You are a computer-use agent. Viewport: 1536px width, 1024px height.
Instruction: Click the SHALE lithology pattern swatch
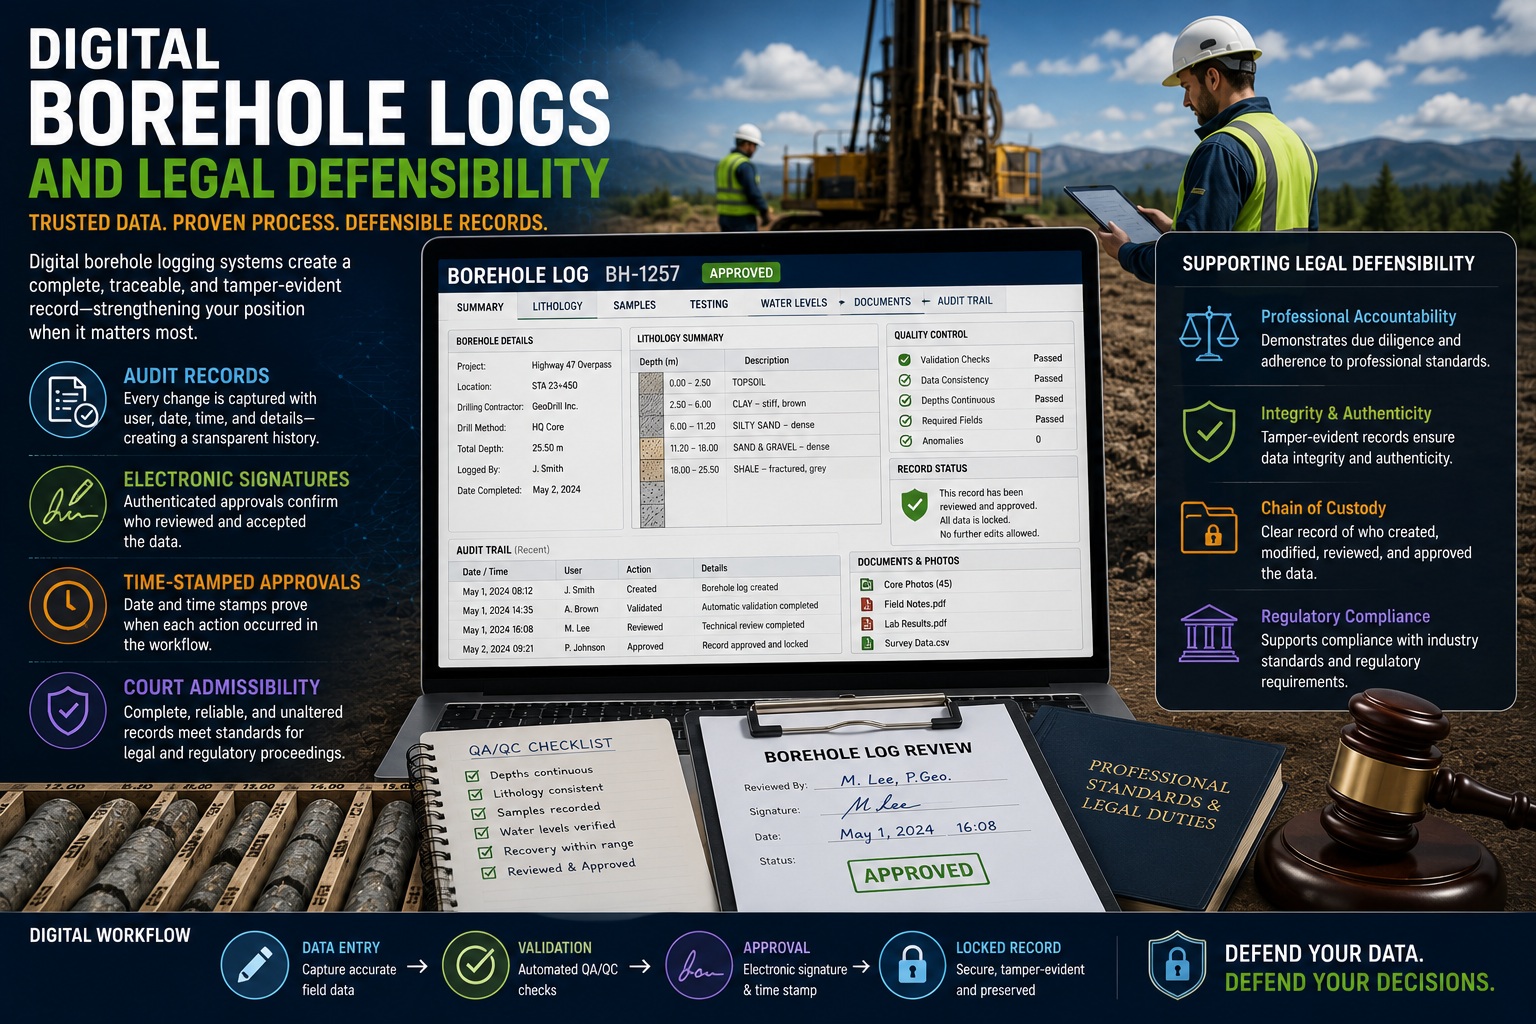[x=651, y=470]
